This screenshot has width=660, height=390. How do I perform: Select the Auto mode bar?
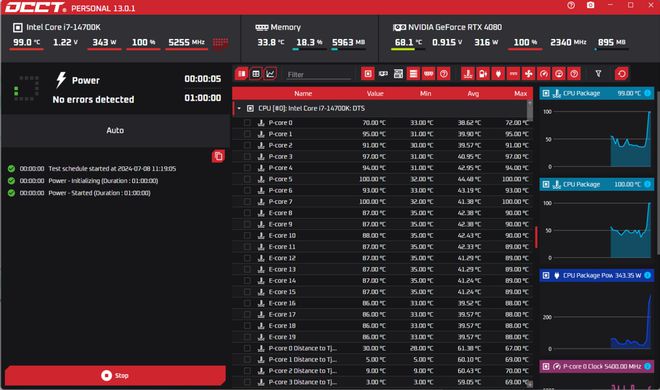(115, 130)
